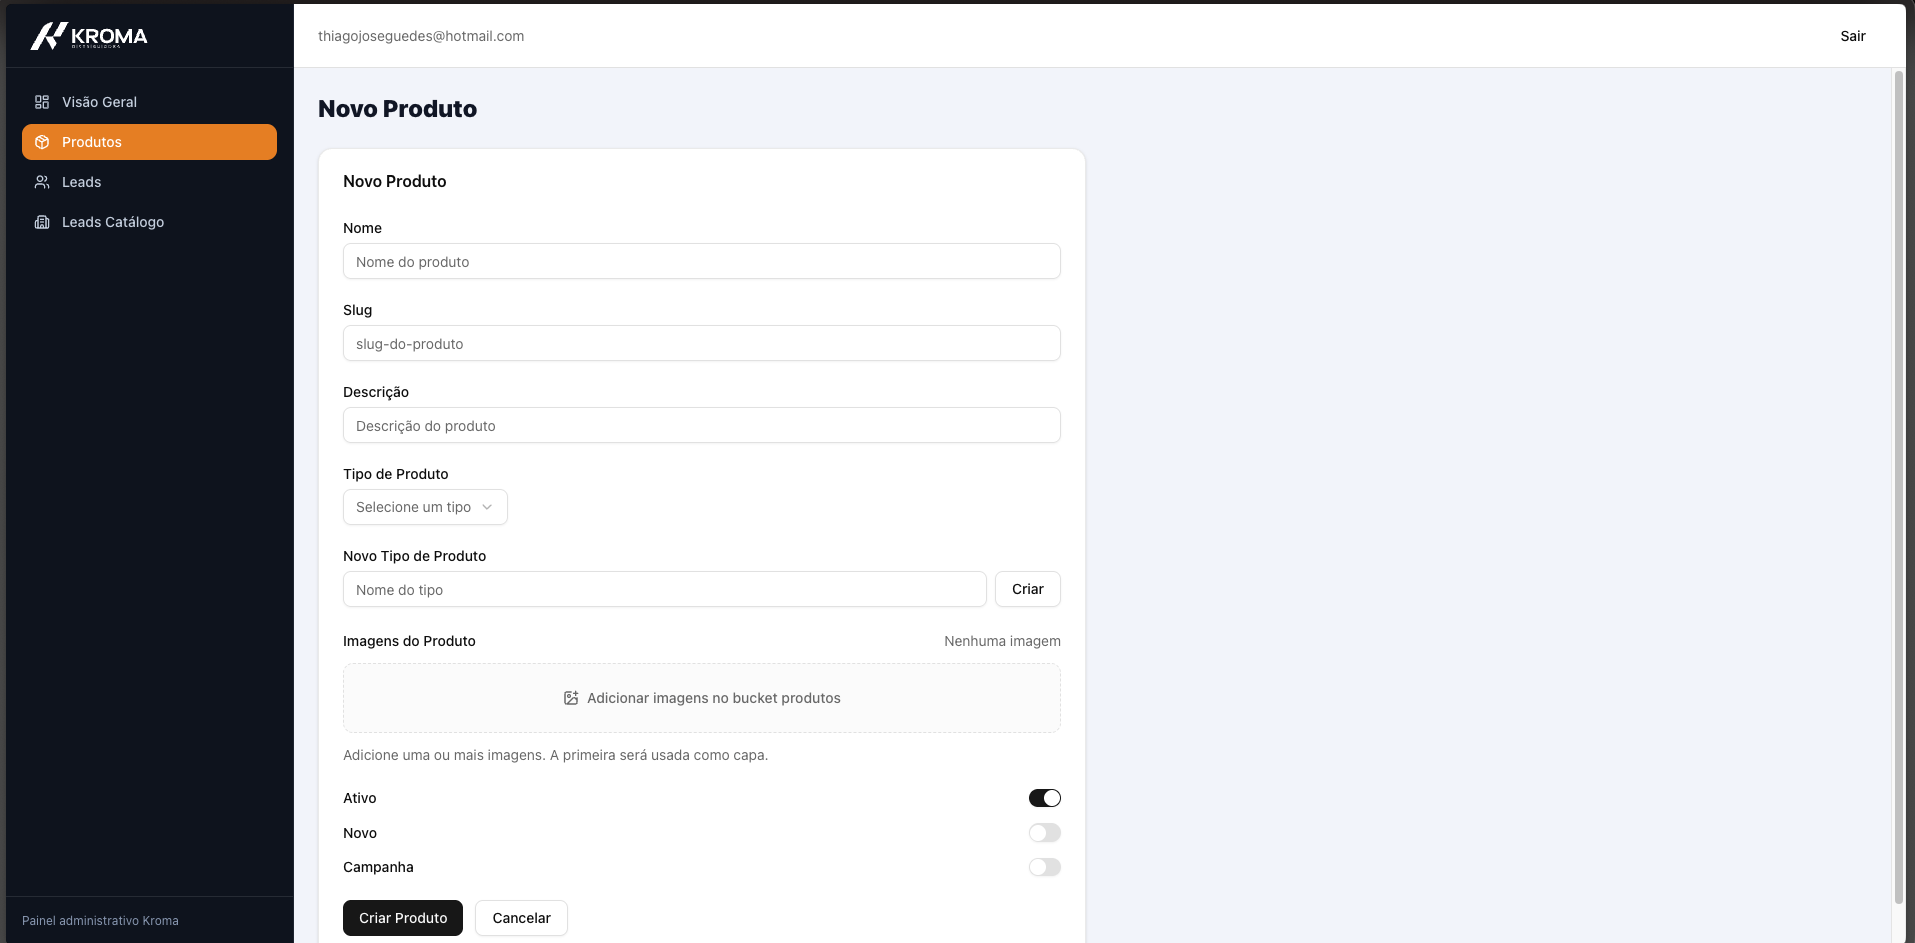The image size is (1915, 943).
Task: Click the add-image icon in upload area
Action: (x=571, y=698)
